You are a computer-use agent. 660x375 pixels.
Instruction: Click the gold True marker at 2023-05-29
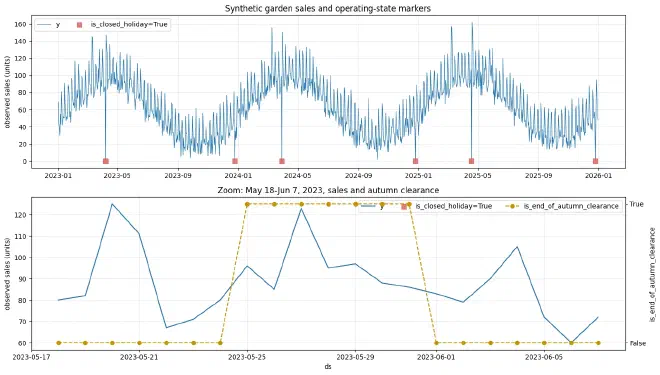click(356, 204)
